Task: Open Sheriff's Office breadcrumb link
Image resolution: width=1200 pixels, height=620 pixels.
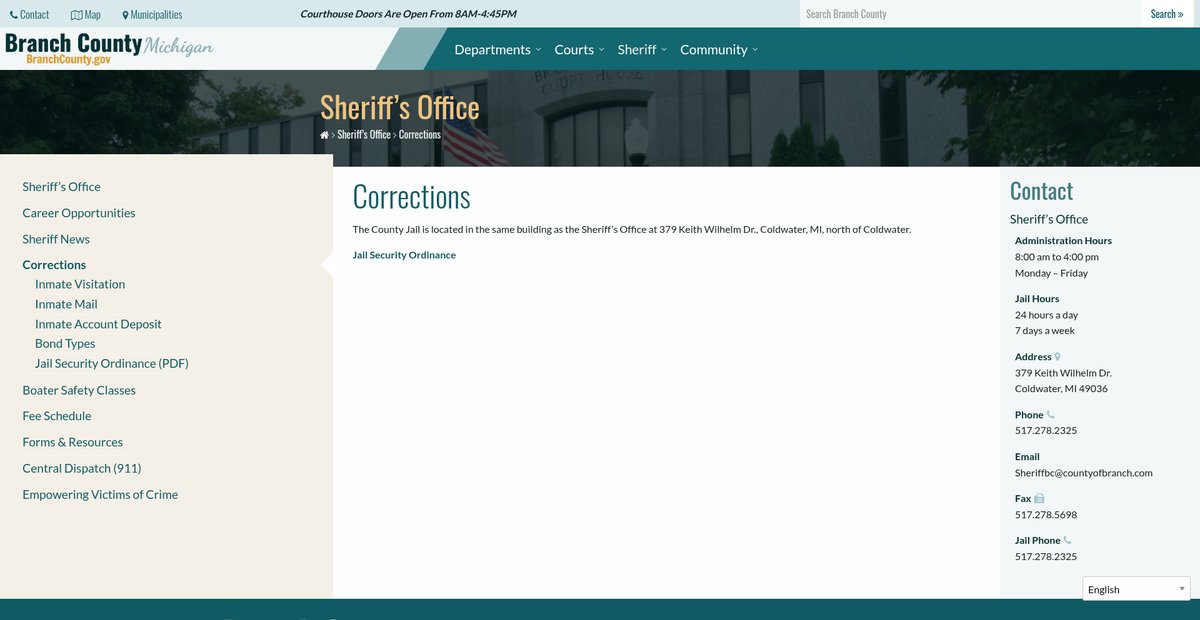Action: pyautogui.click(x=364, y=134)
